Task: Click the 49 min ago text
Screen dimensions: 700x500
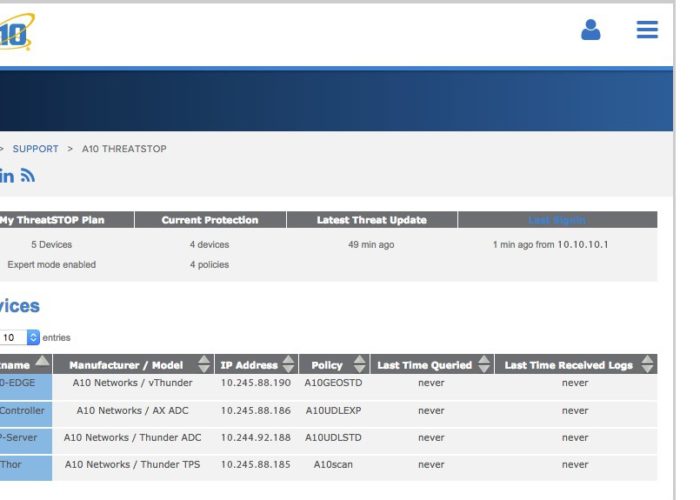Action: pos(371,245)
